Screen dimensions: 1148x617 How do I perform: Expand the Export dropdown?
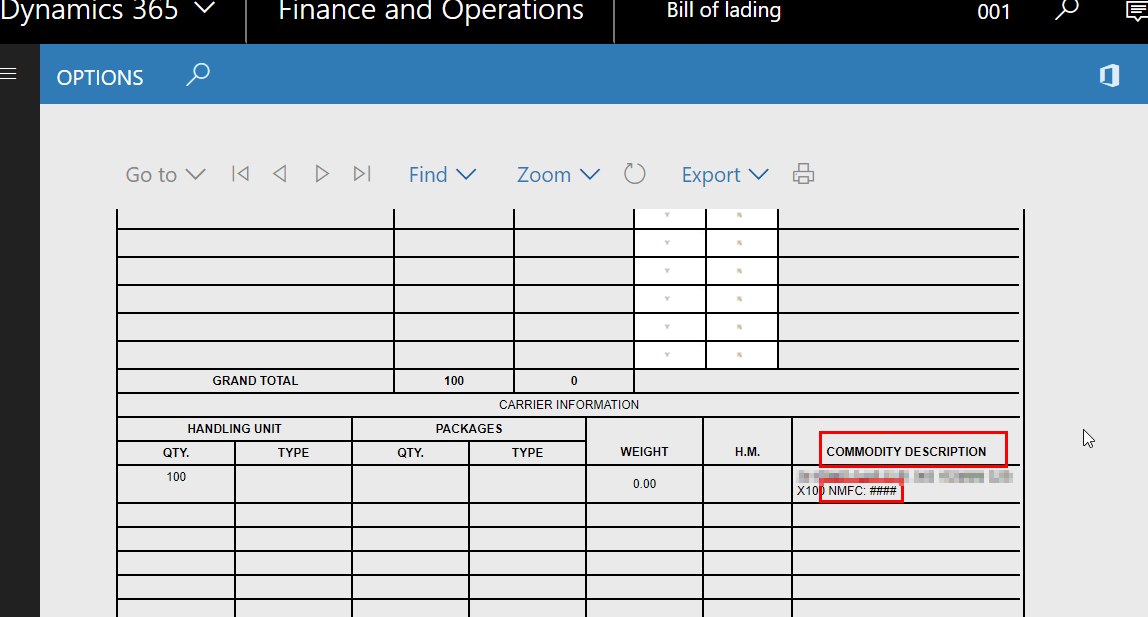pos(724,175)
